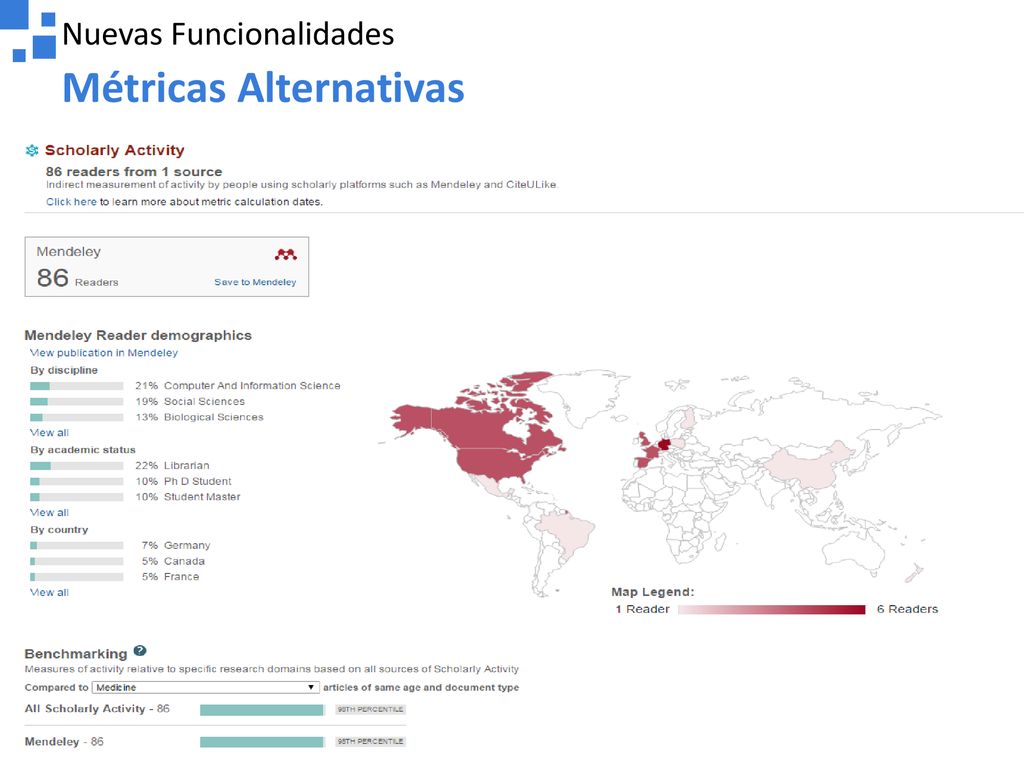Screen dimensions: 1024x768
Task: Click the Ph D Student percentage bar
Action: point(76,481)
